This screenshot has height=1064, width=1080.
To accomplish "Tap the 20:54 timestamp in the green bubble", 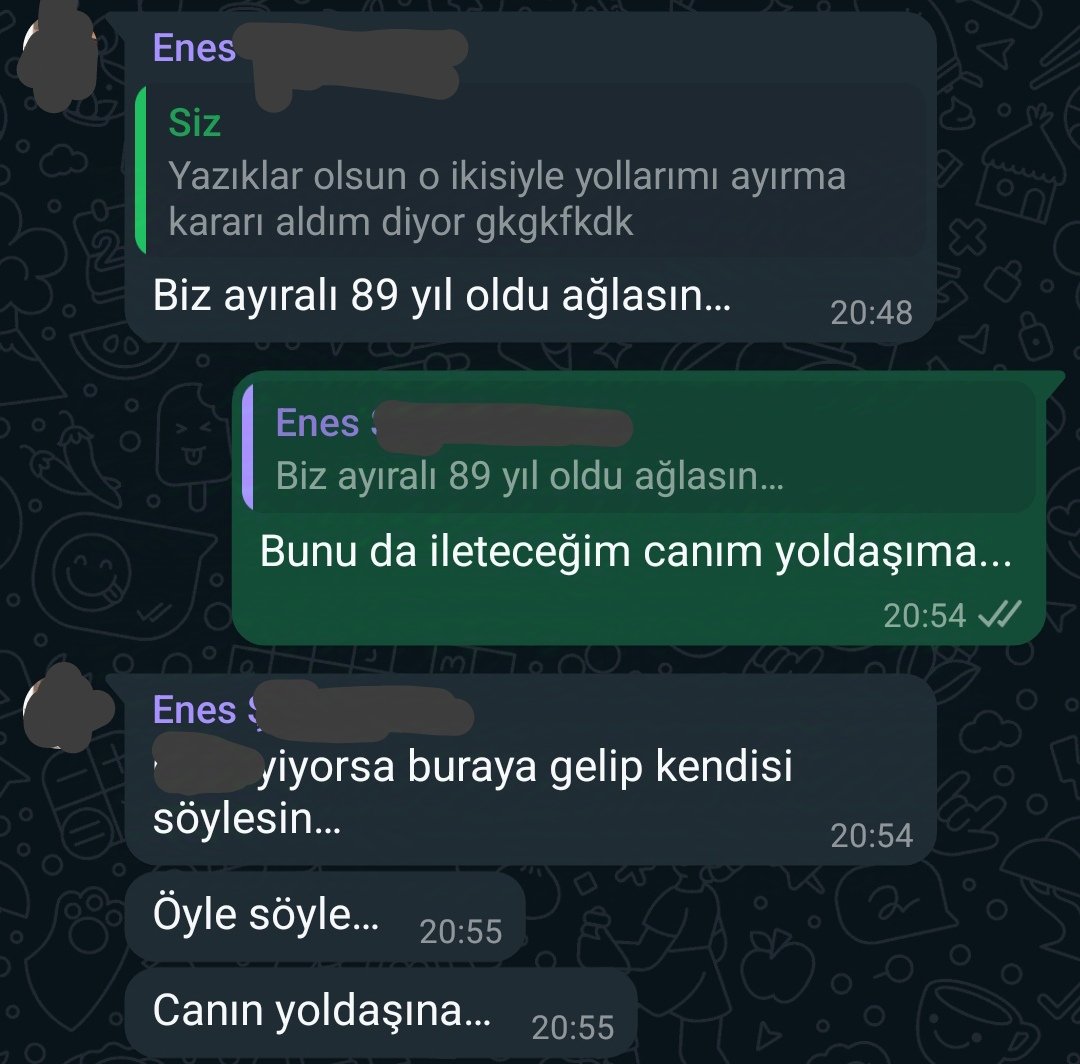I will [x=924, y=616].
